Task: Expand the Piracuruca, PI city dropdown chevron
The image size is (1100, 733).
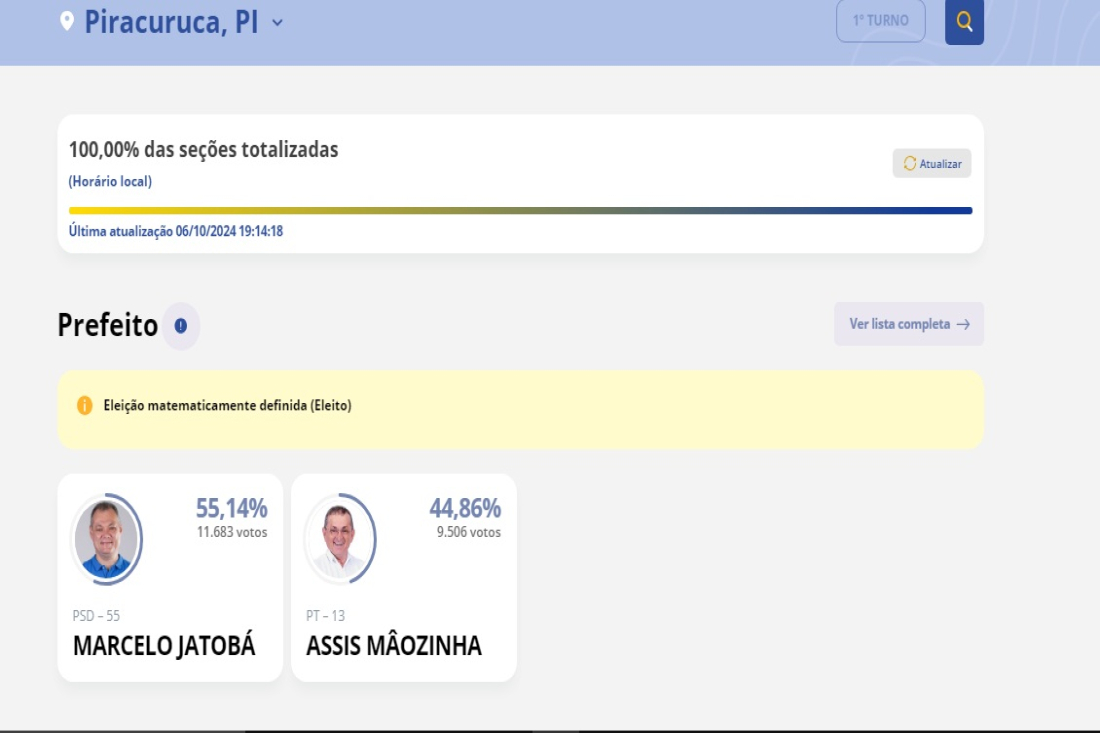Action: 278,22
